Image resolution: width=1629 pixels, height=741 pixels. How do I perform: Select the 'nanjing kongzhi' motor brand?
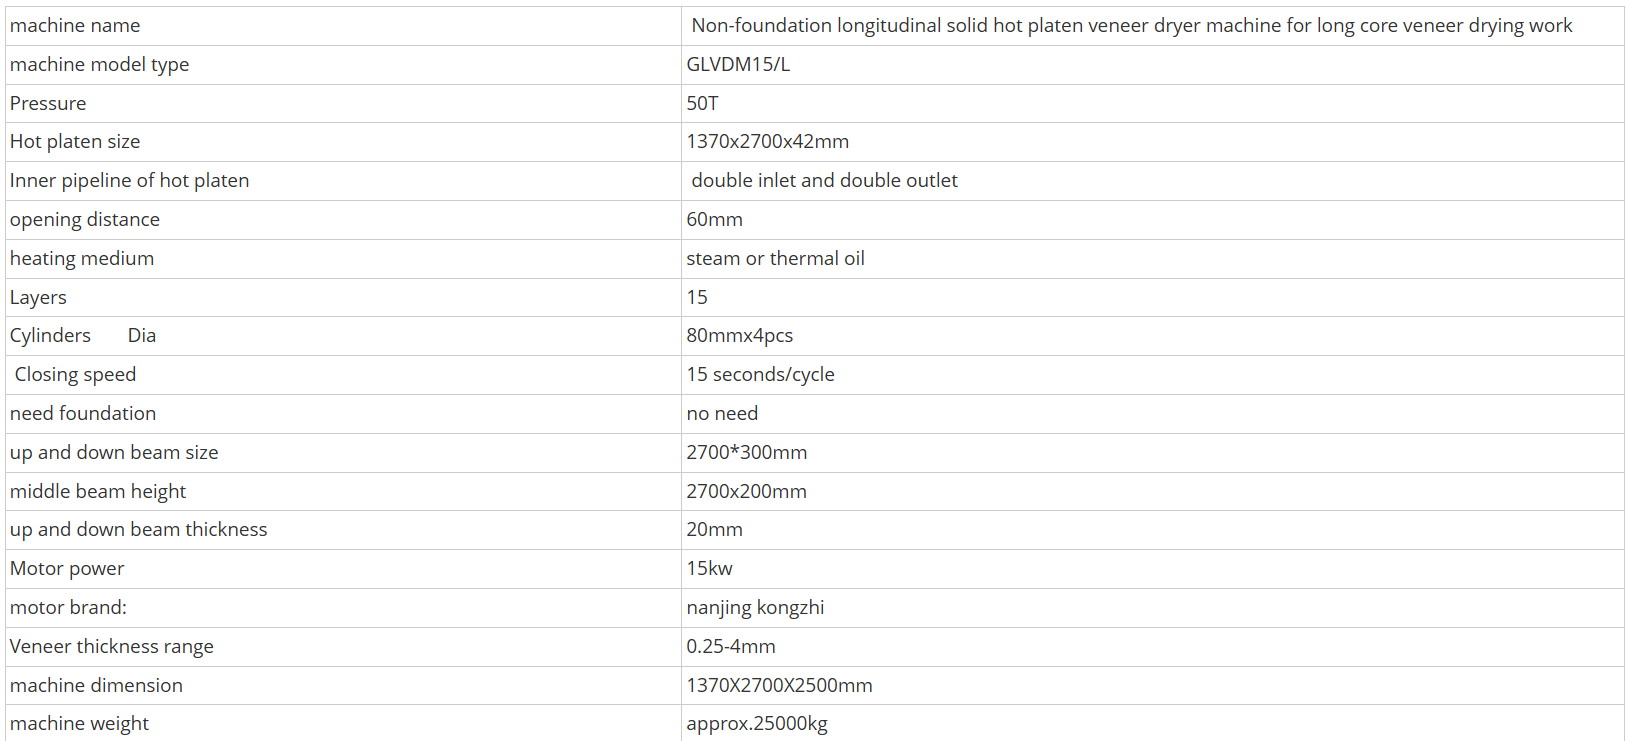755,608
